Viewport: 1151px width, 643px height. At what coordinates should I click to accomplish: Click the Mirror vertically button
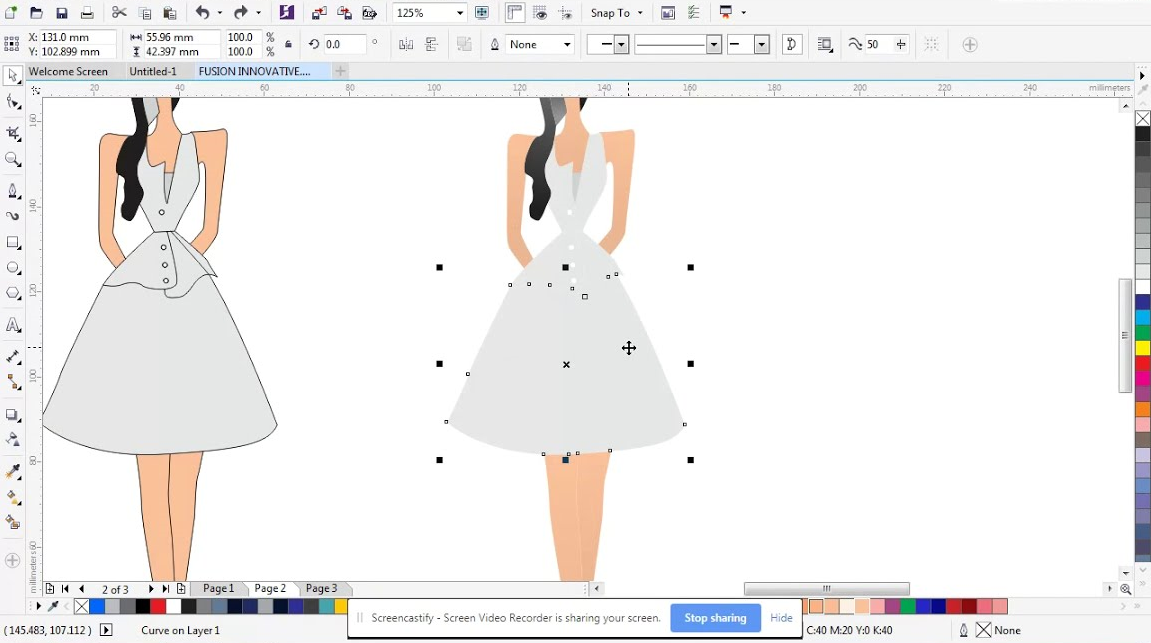click(431, 44)
